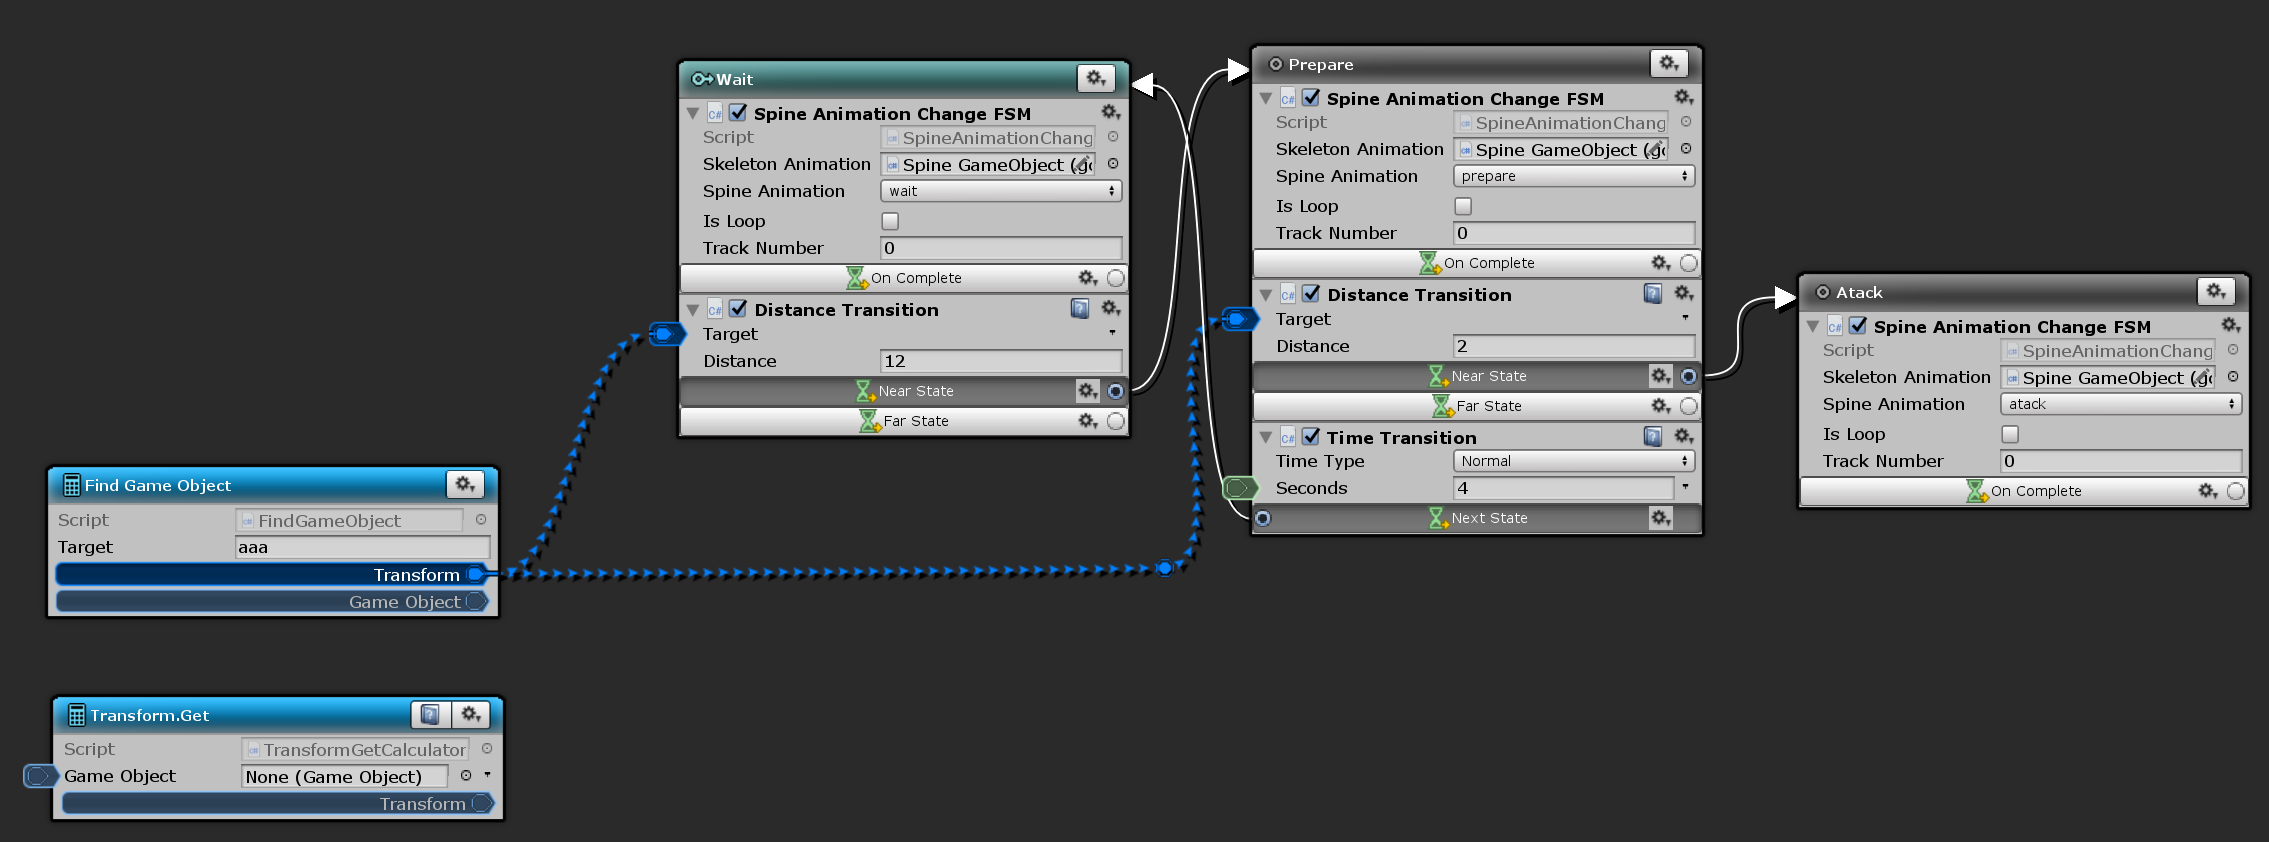Open the Wait state settings gear
The height and width of the screenshot is (842, 2269).
1096,78
